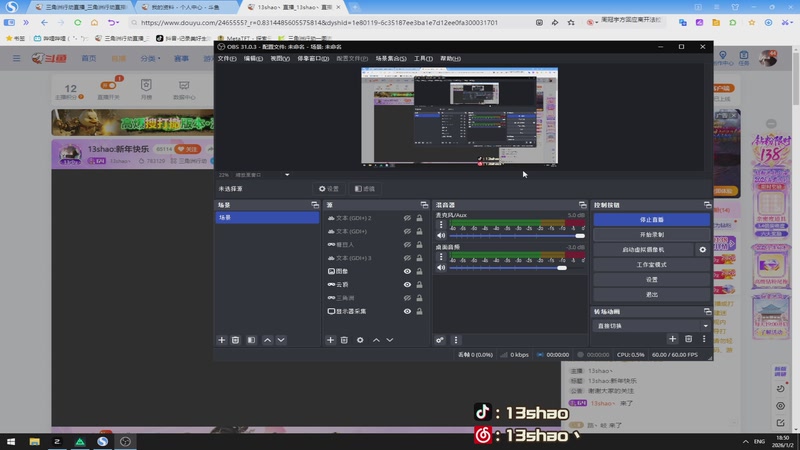The image size is (800, 450).
Task: Open source properties gear icon
Action: [x=360, y=340]
